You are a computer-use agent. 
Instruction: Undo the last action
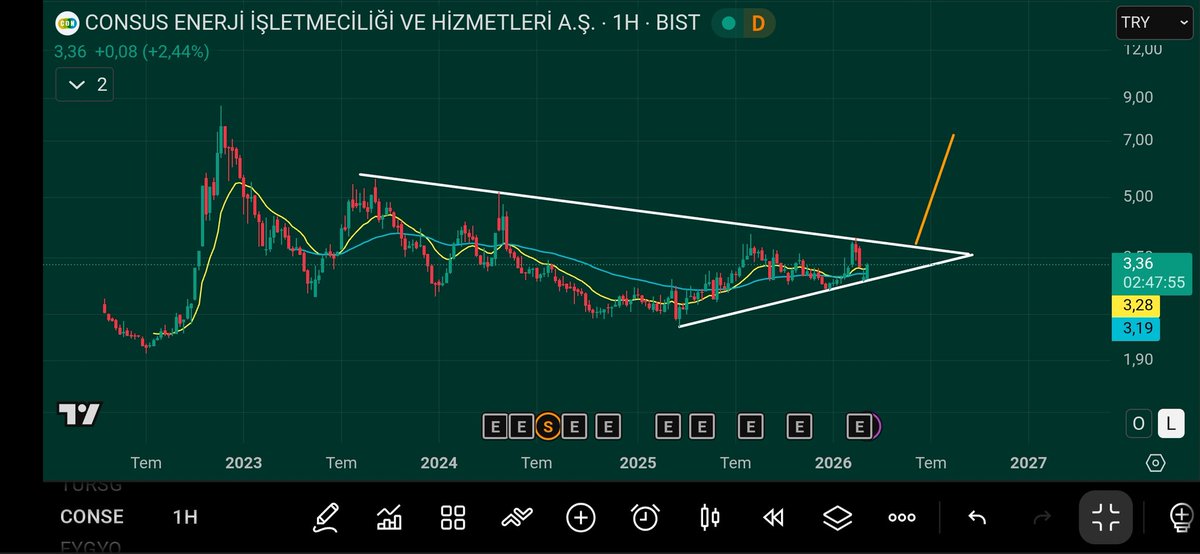[x=977, y=518]
